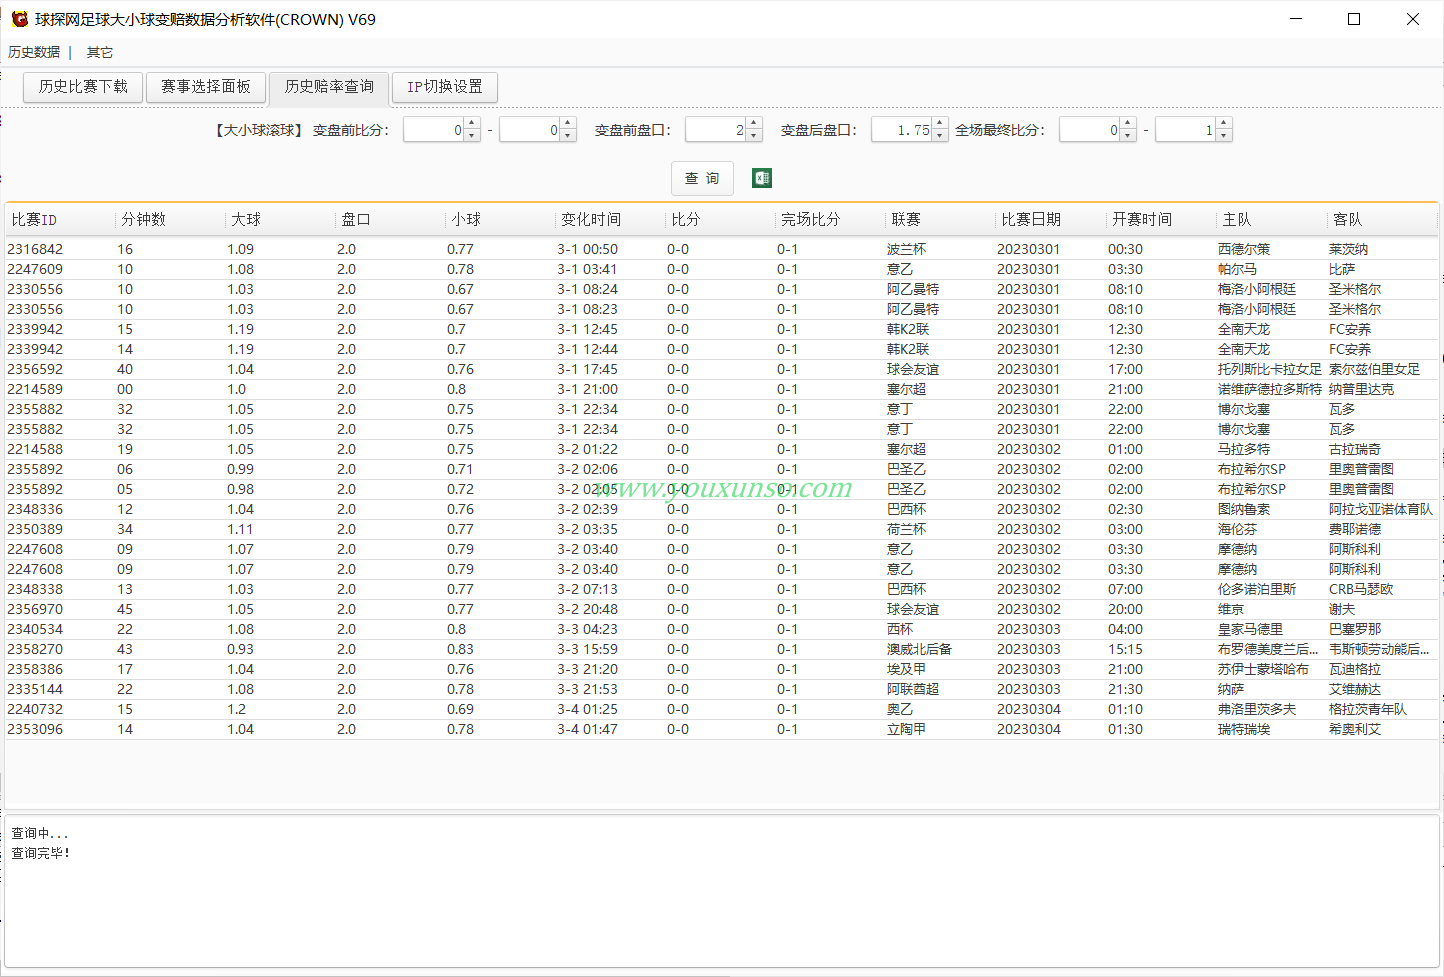1444x977 pixels.
Task: Focus the 变盘前盘口 input field
Action: [x=716, y=130]
